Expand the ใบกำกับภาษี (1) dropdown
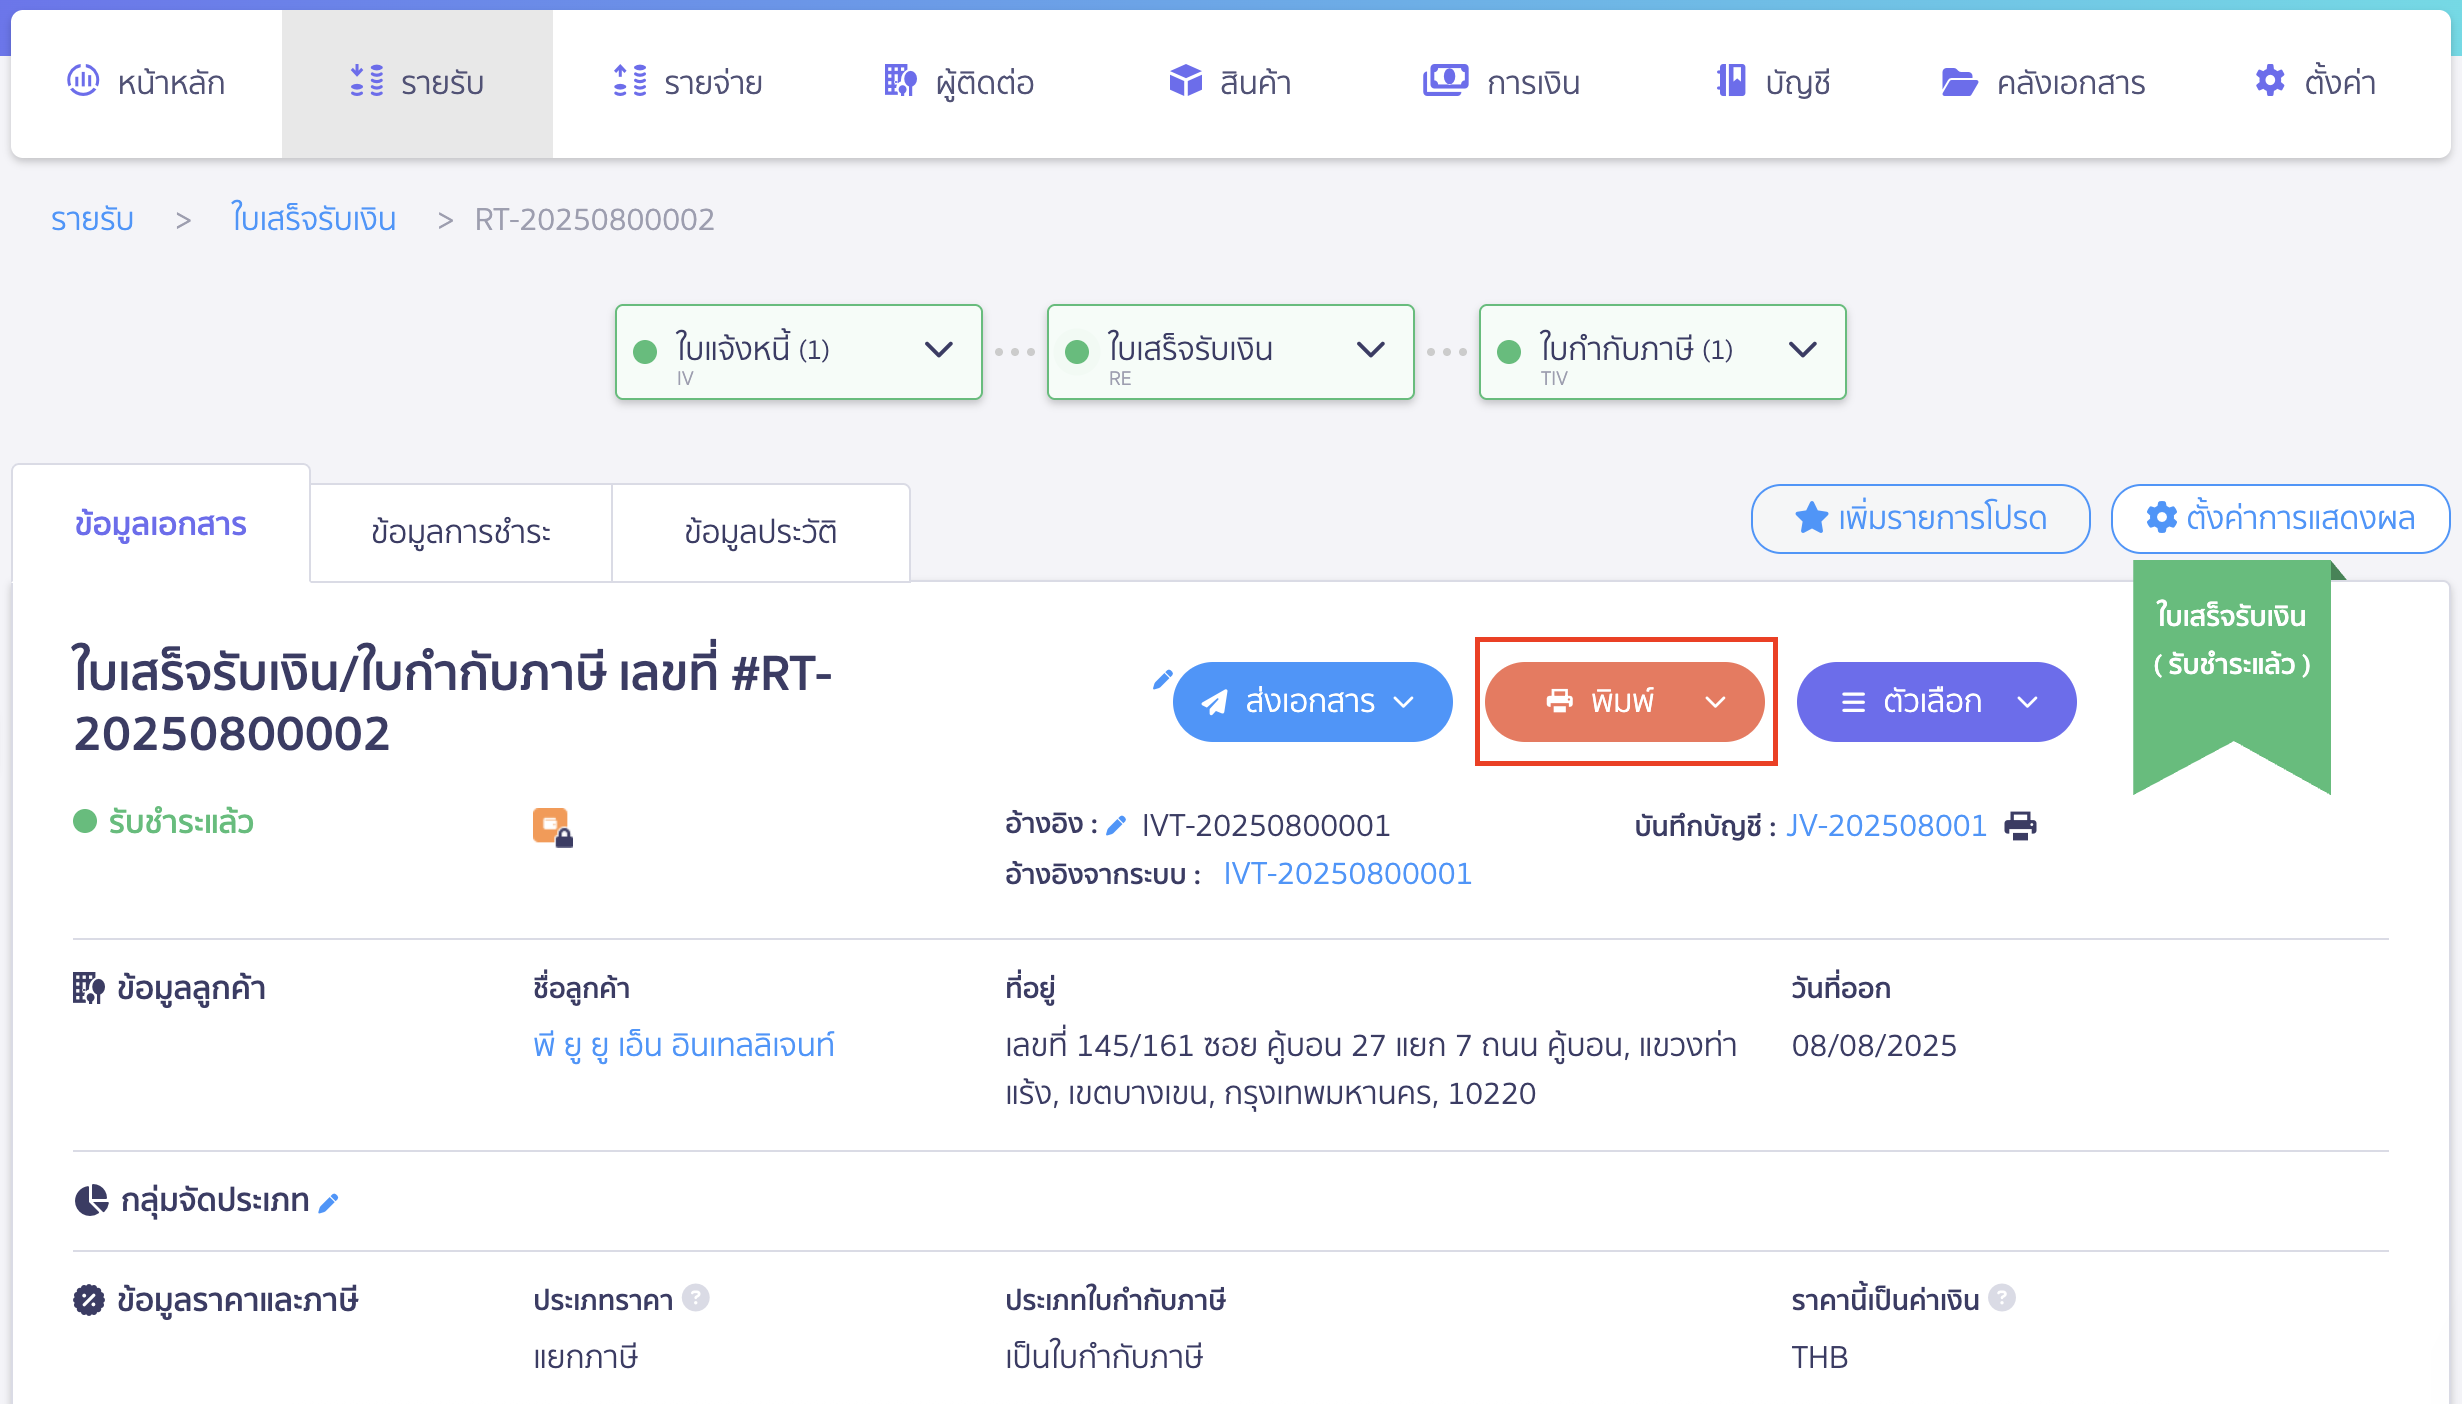This screenshot has width=2462, height=1404. (x=1802, y=350)
